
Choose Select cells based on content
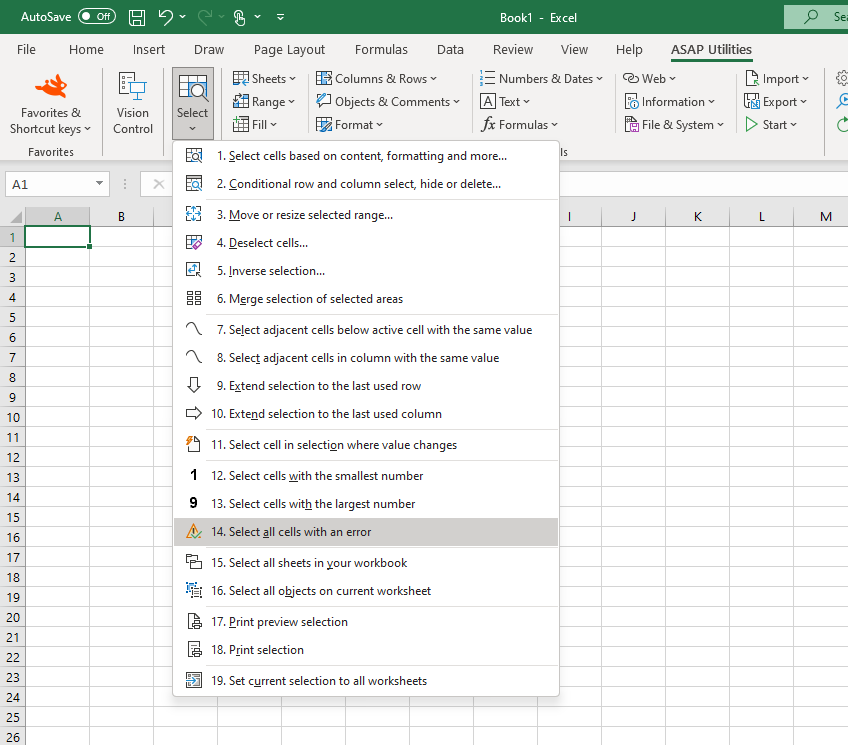point(366,156)
